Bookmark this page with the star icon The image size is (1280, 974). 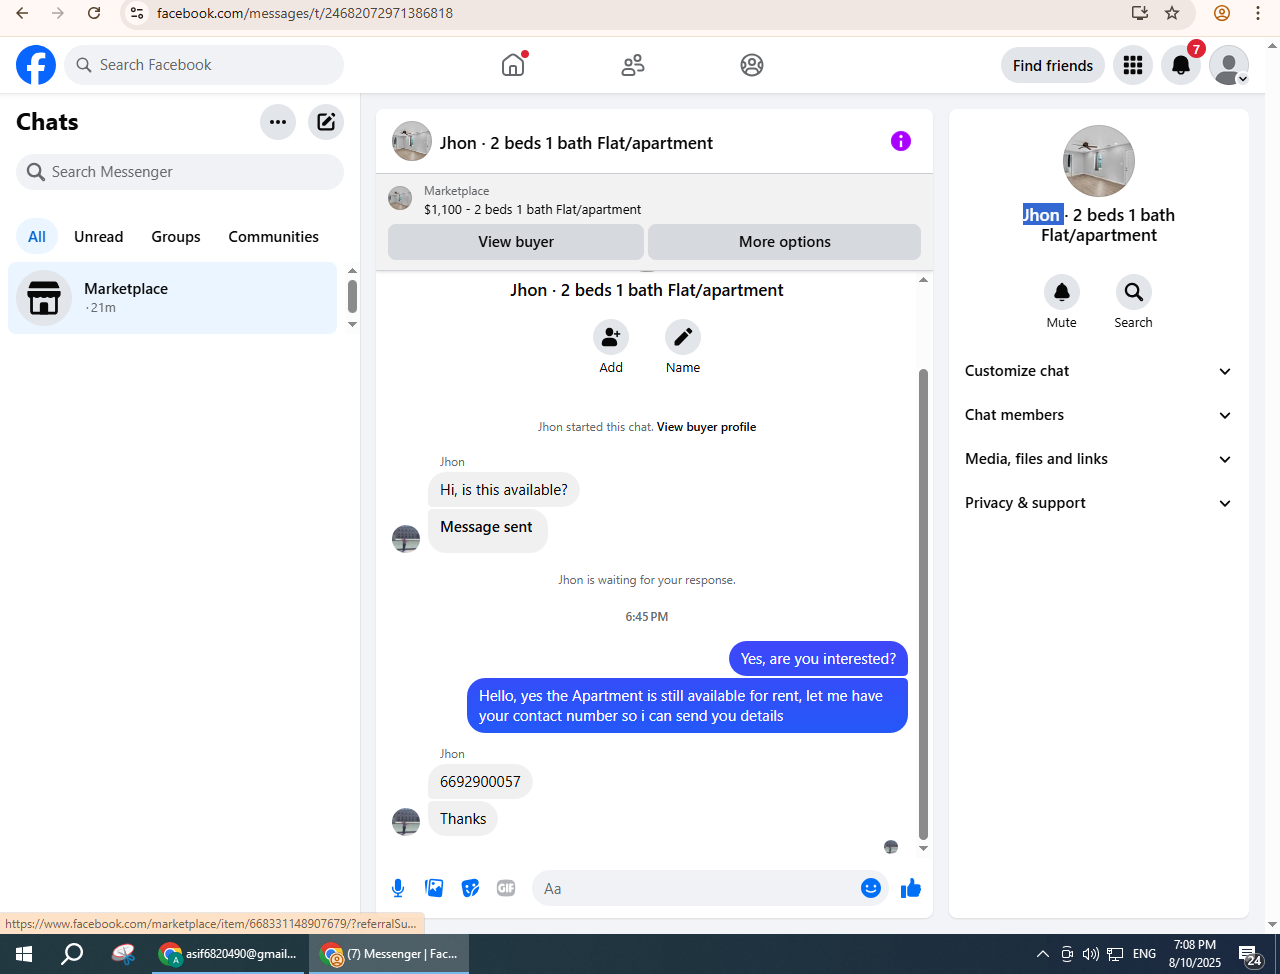(1172, 13)
